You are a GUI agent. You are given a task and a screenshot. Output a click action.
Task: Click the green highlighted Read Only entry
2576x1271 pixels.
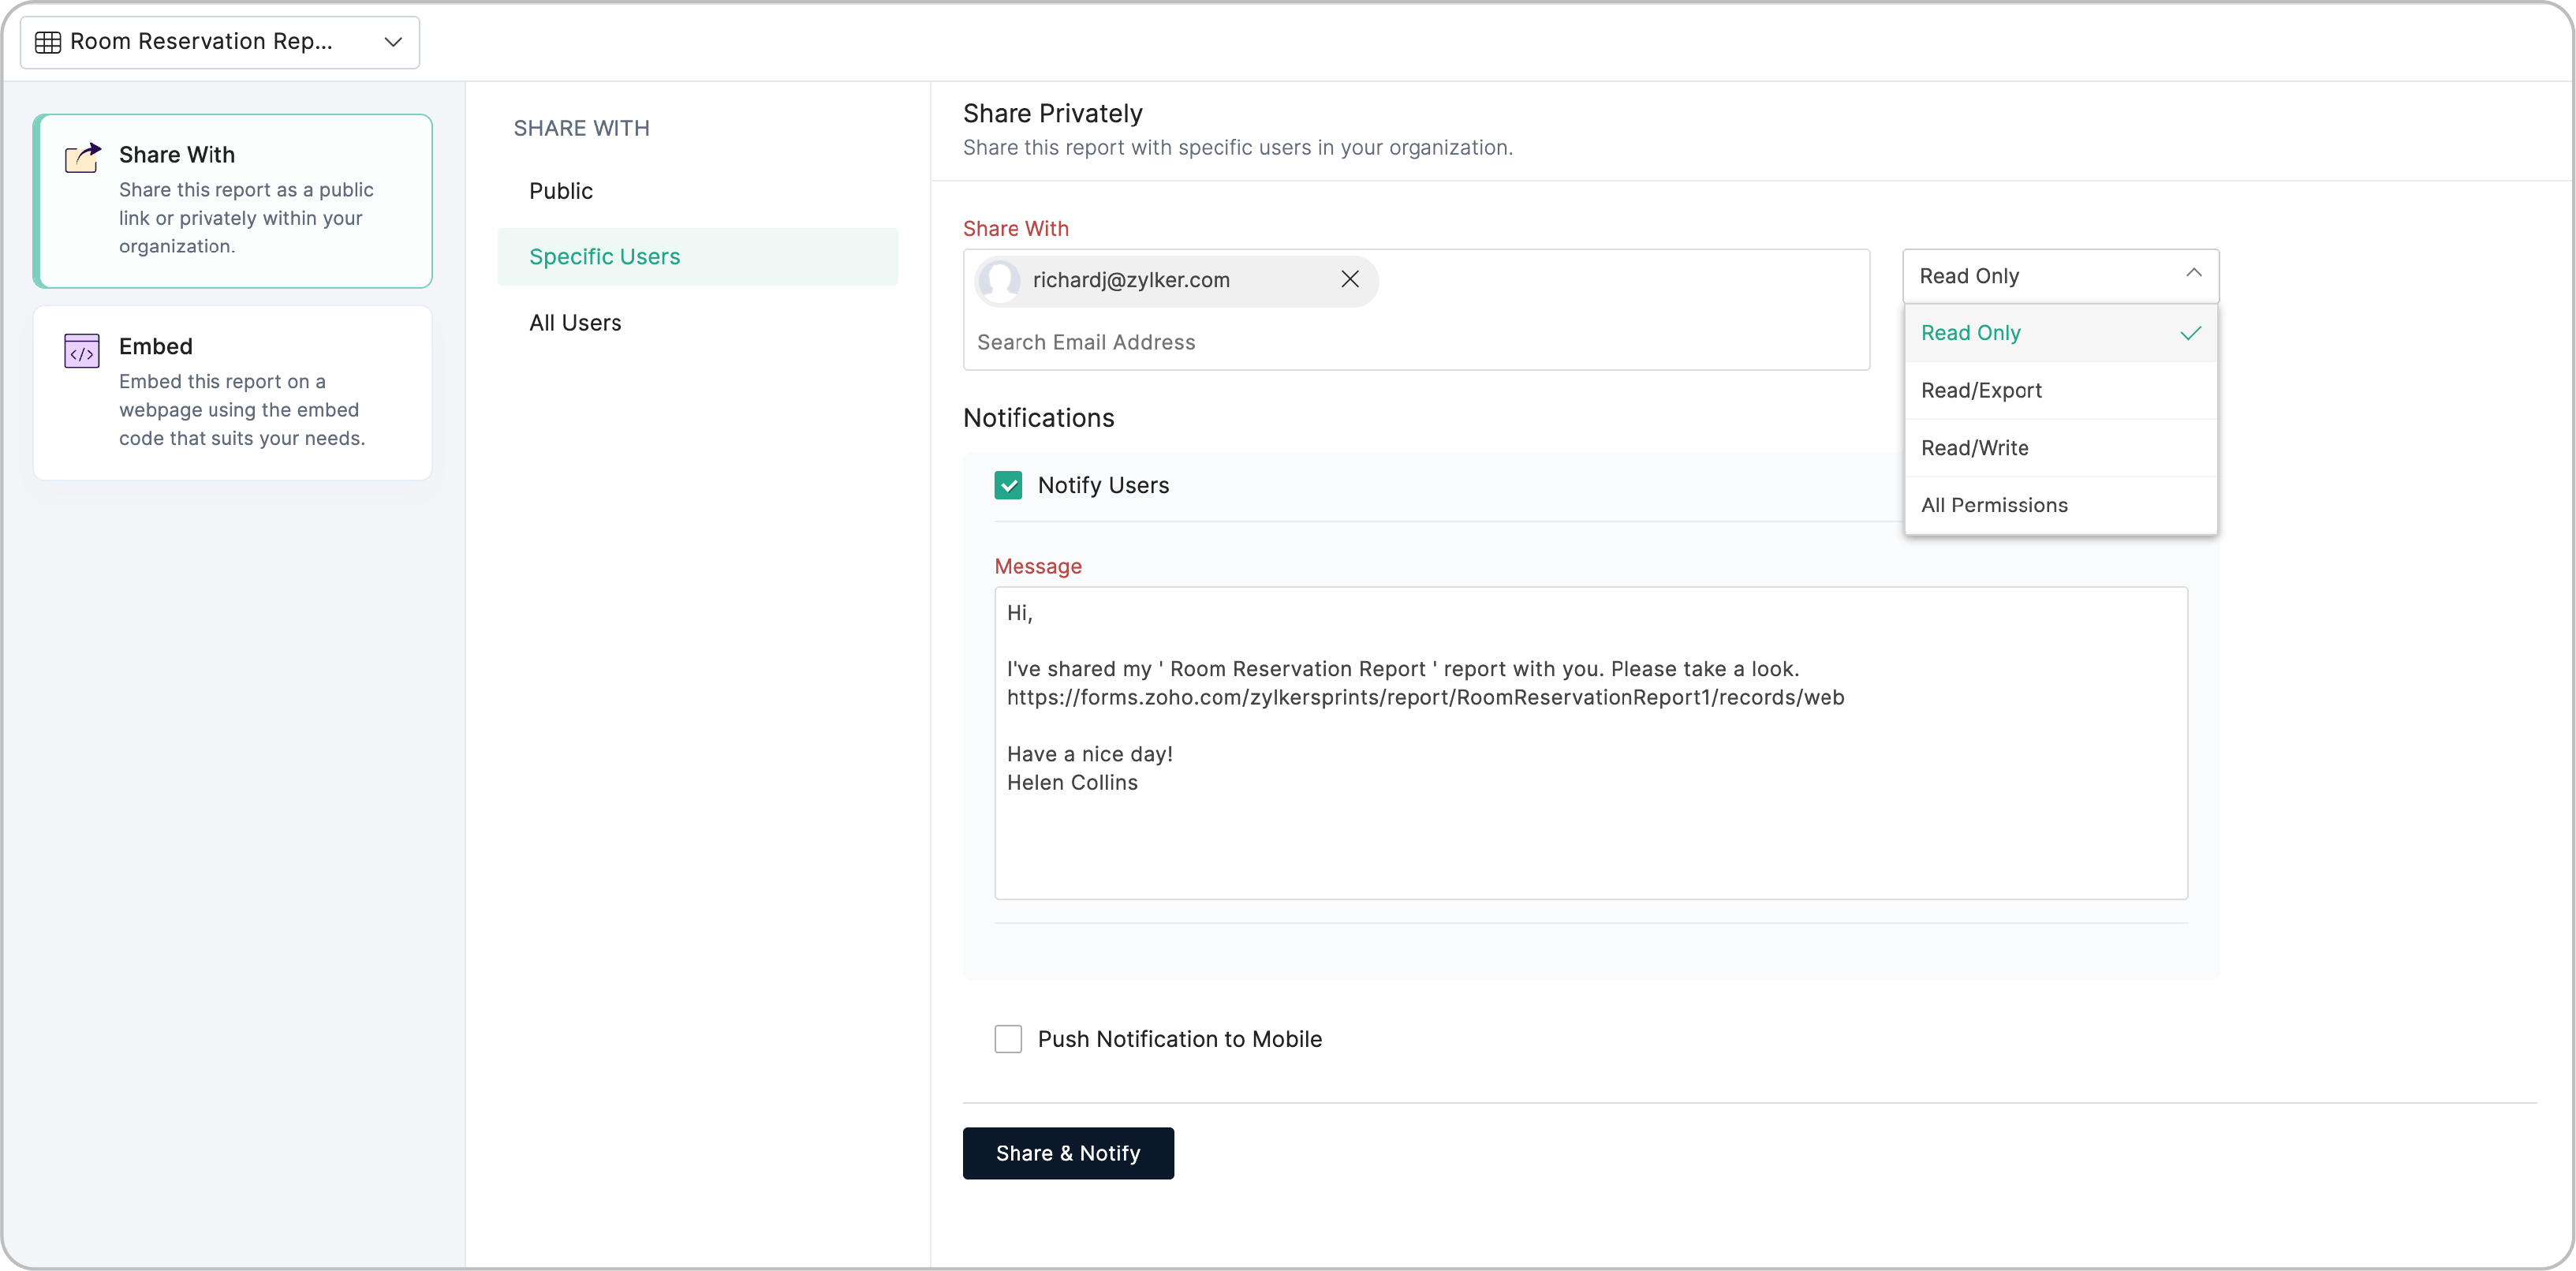[1970, 333]
